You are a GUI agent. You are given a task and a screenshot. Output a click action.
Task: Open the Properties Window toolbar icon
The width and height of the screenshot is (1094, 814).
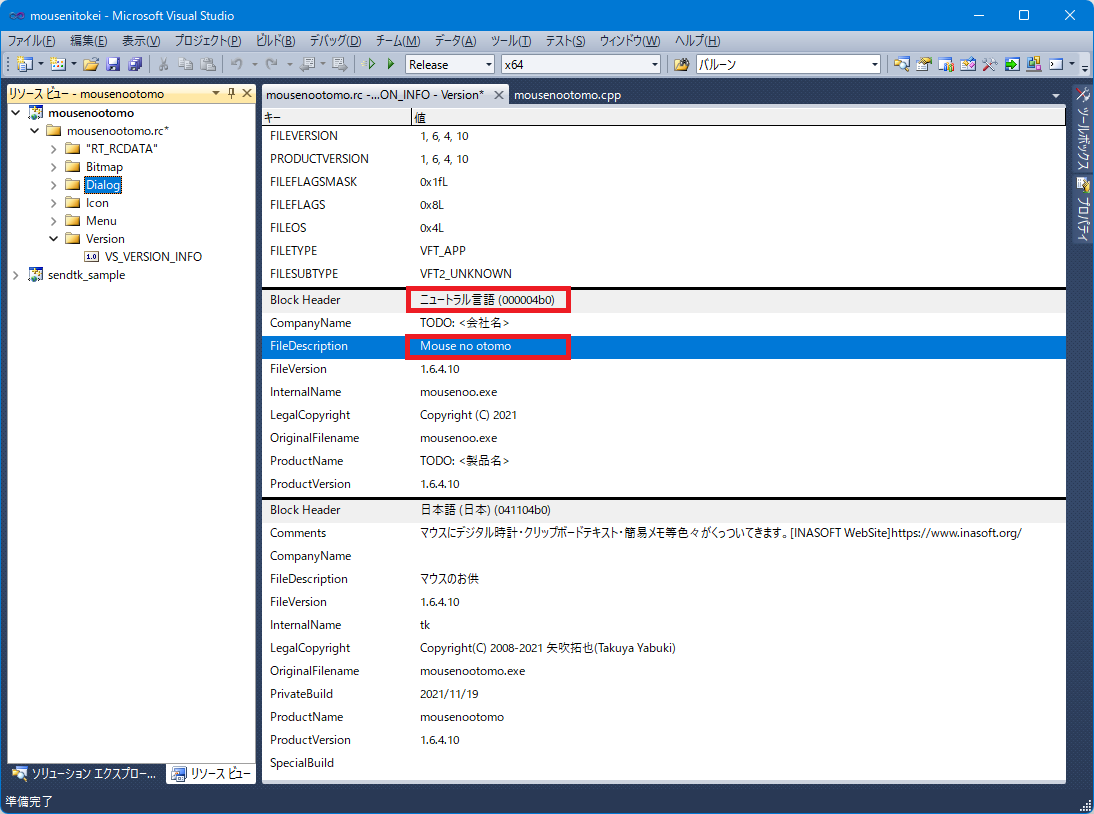coord(924,64)
